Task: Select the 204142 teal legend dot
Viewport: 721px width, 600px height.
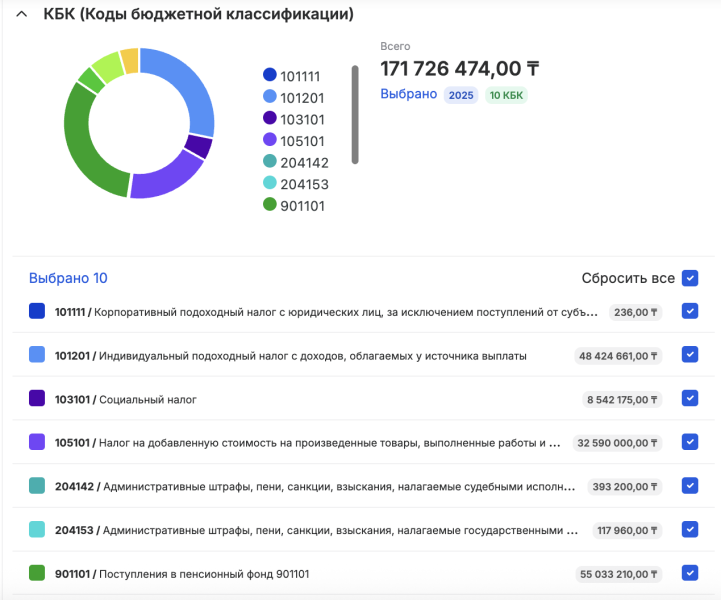Action: coord(269,162)
